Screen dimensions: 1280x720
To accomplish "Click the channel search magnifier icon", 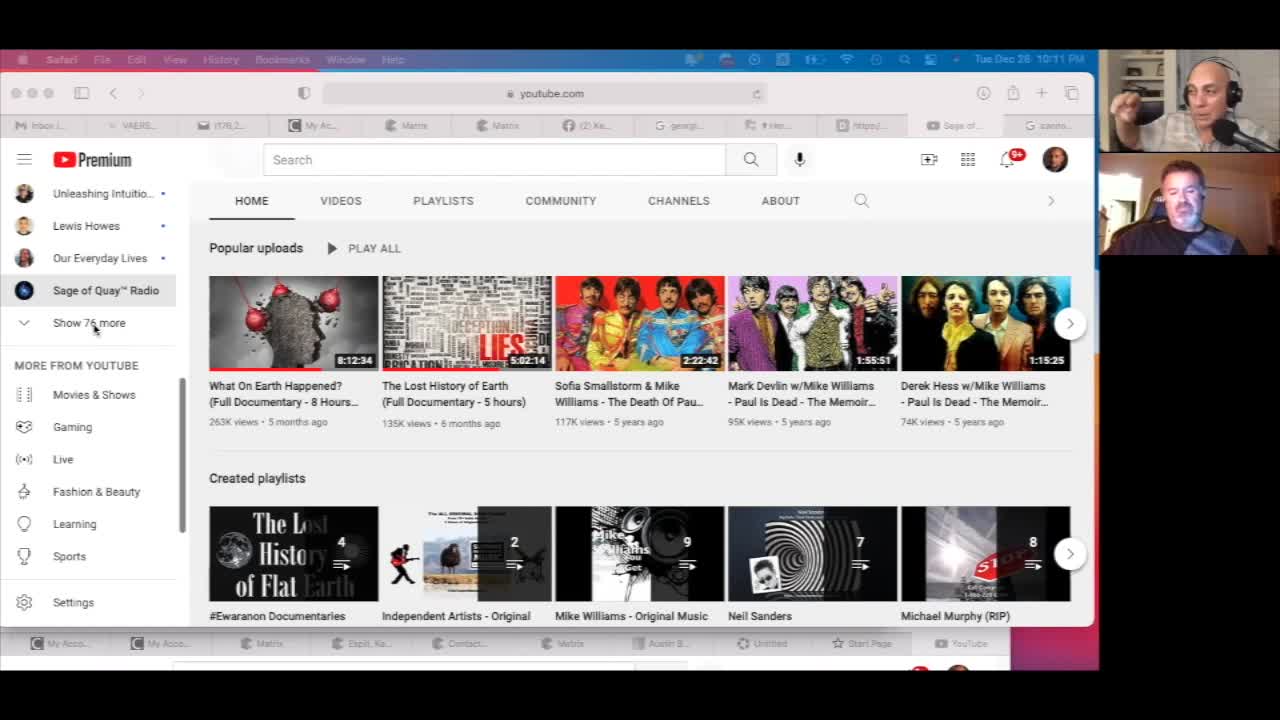I will tap(861, 201).
